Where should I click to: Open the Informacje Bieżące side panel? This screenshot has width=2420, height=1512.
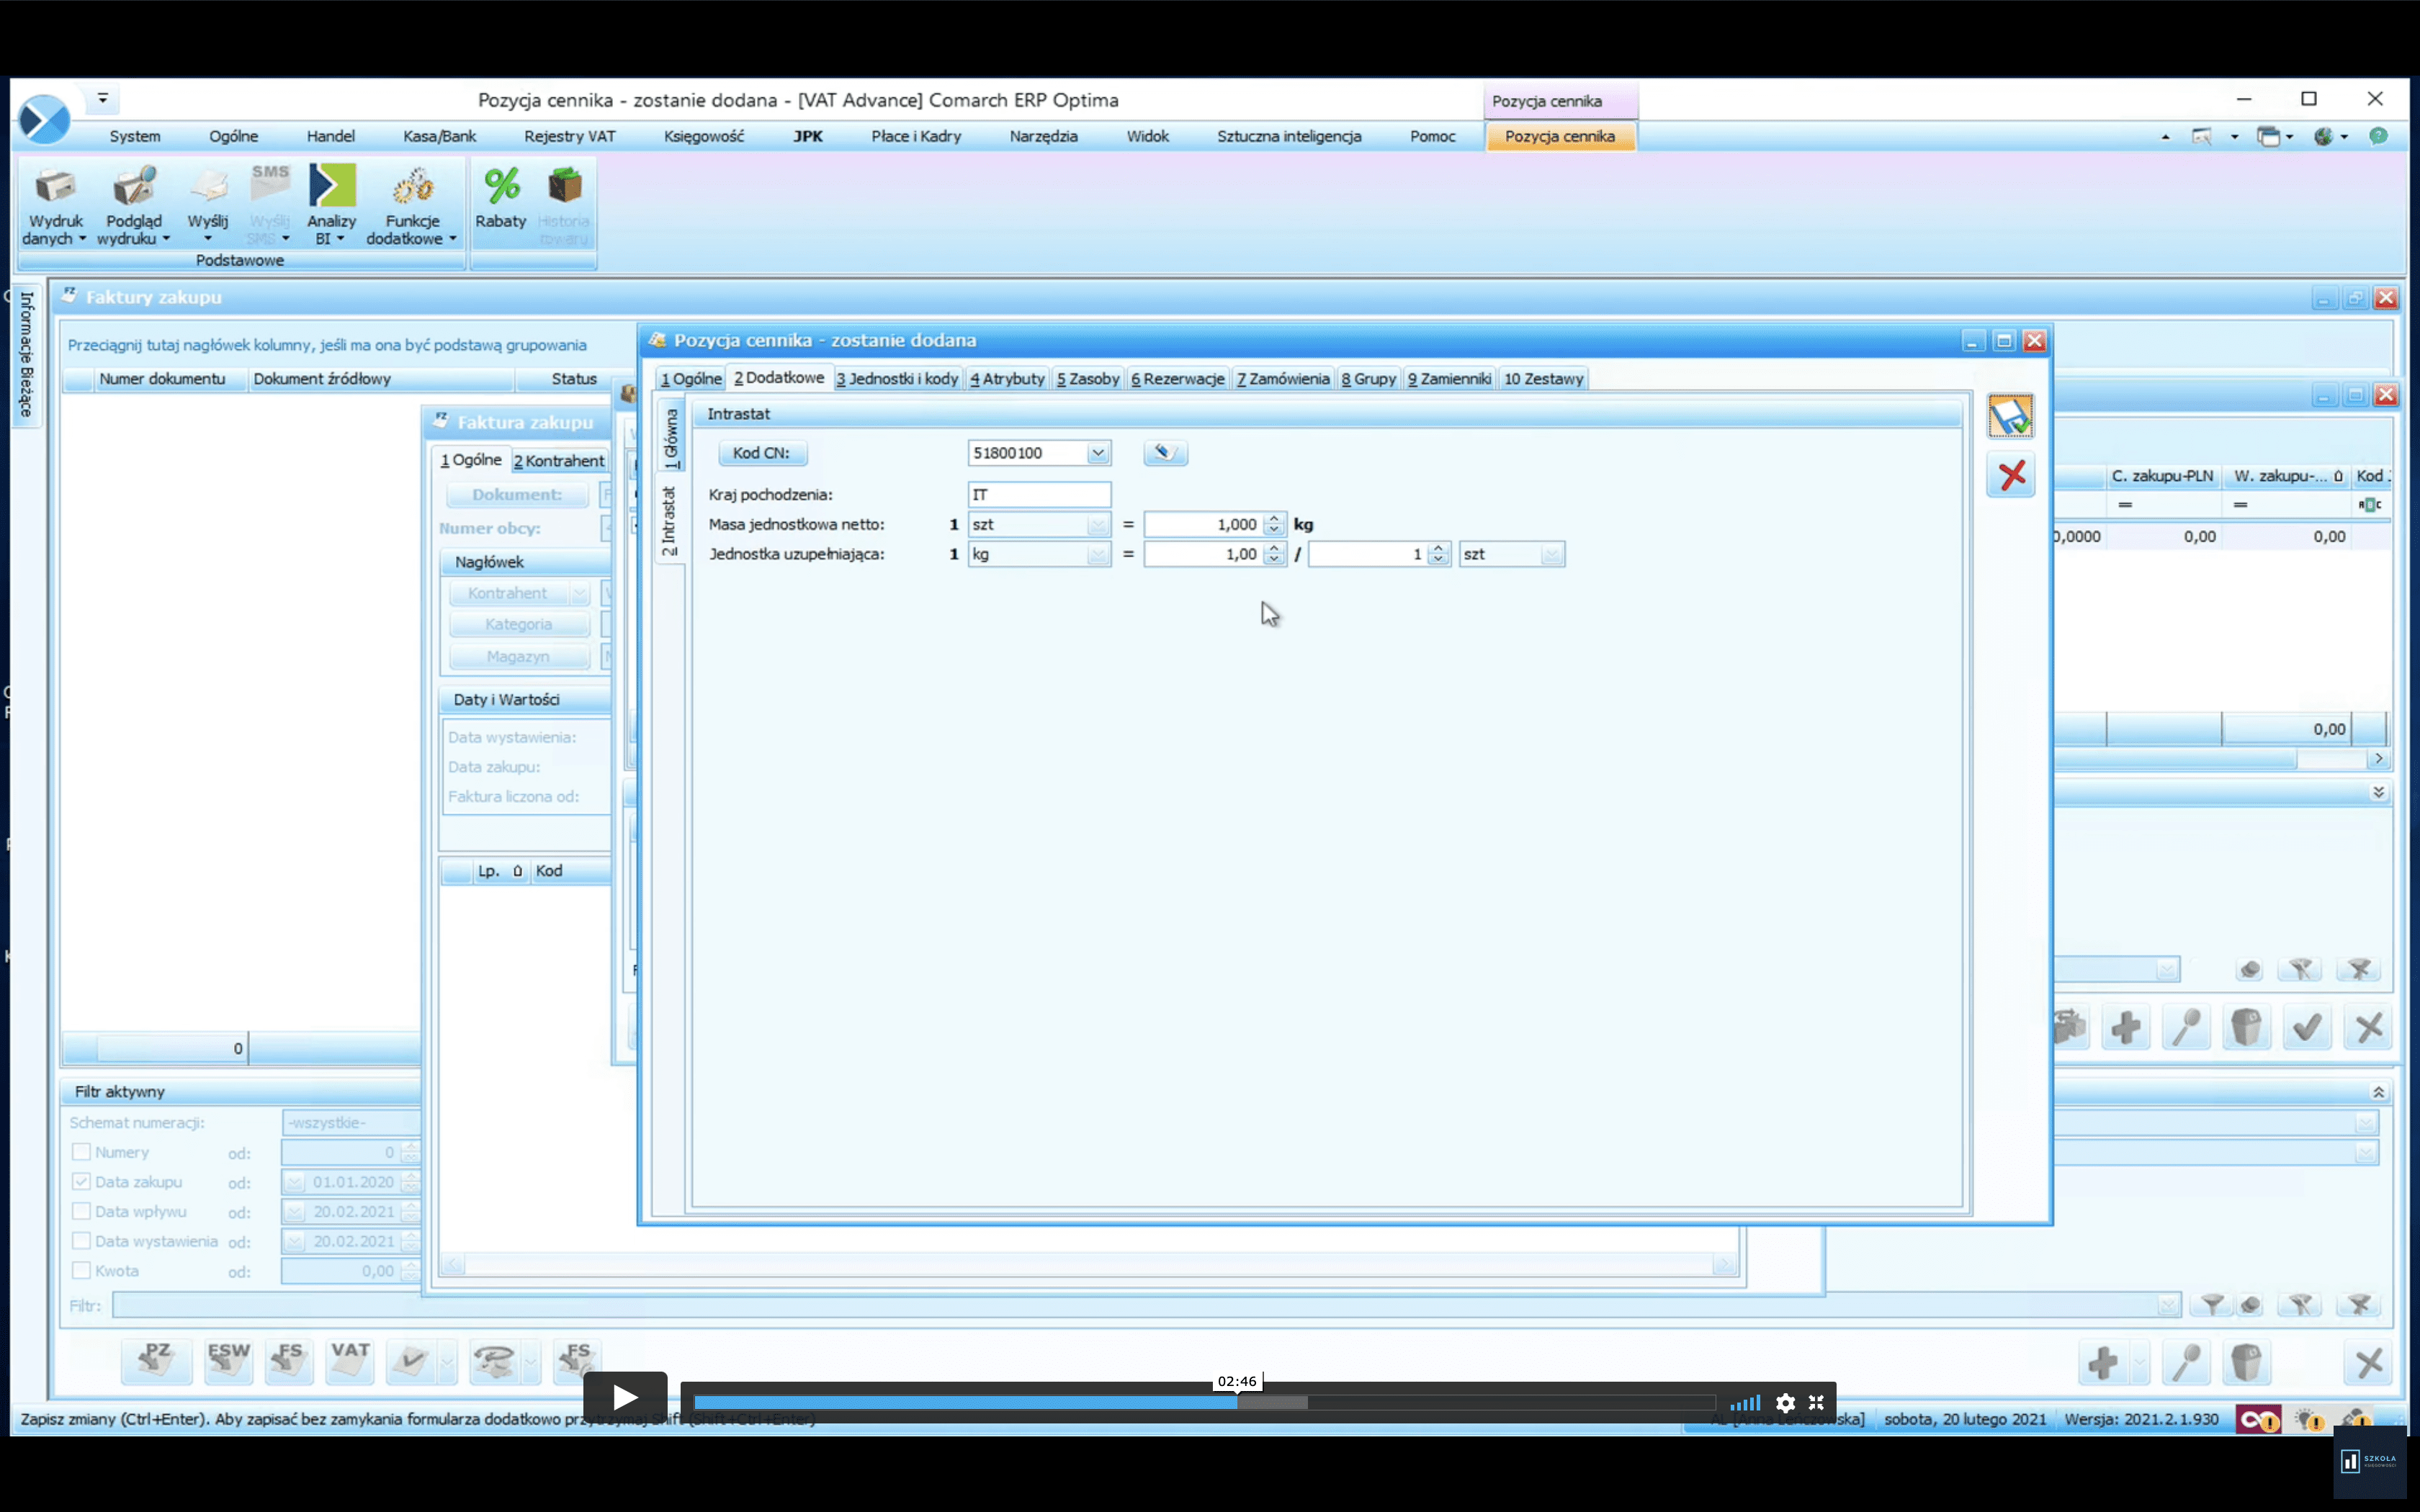click(26, 355)
